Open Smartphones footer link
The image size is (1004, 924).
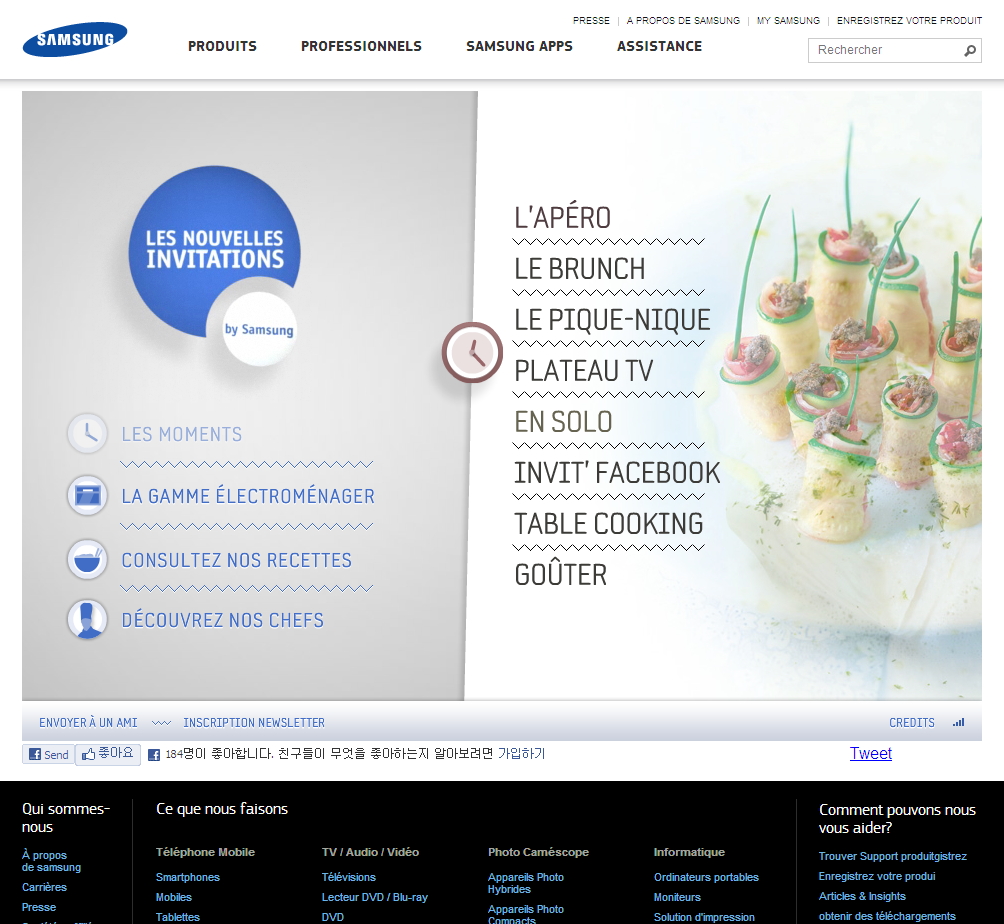(188, 877)
